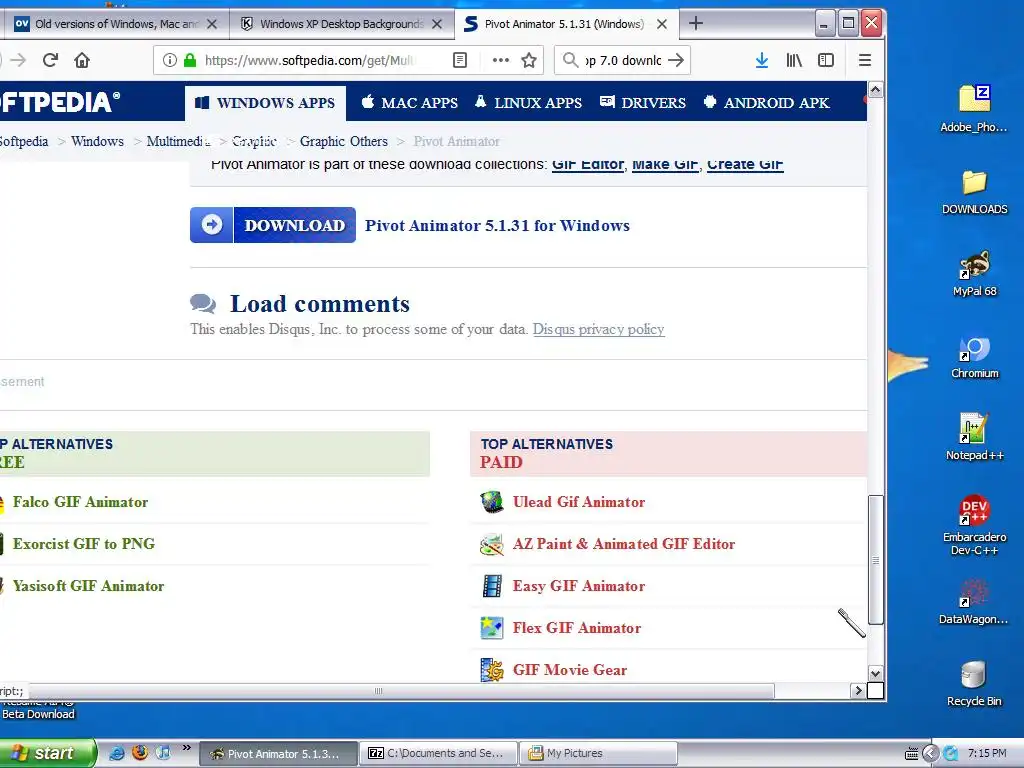Toggle the browser sidebar icon

[826, 60]
